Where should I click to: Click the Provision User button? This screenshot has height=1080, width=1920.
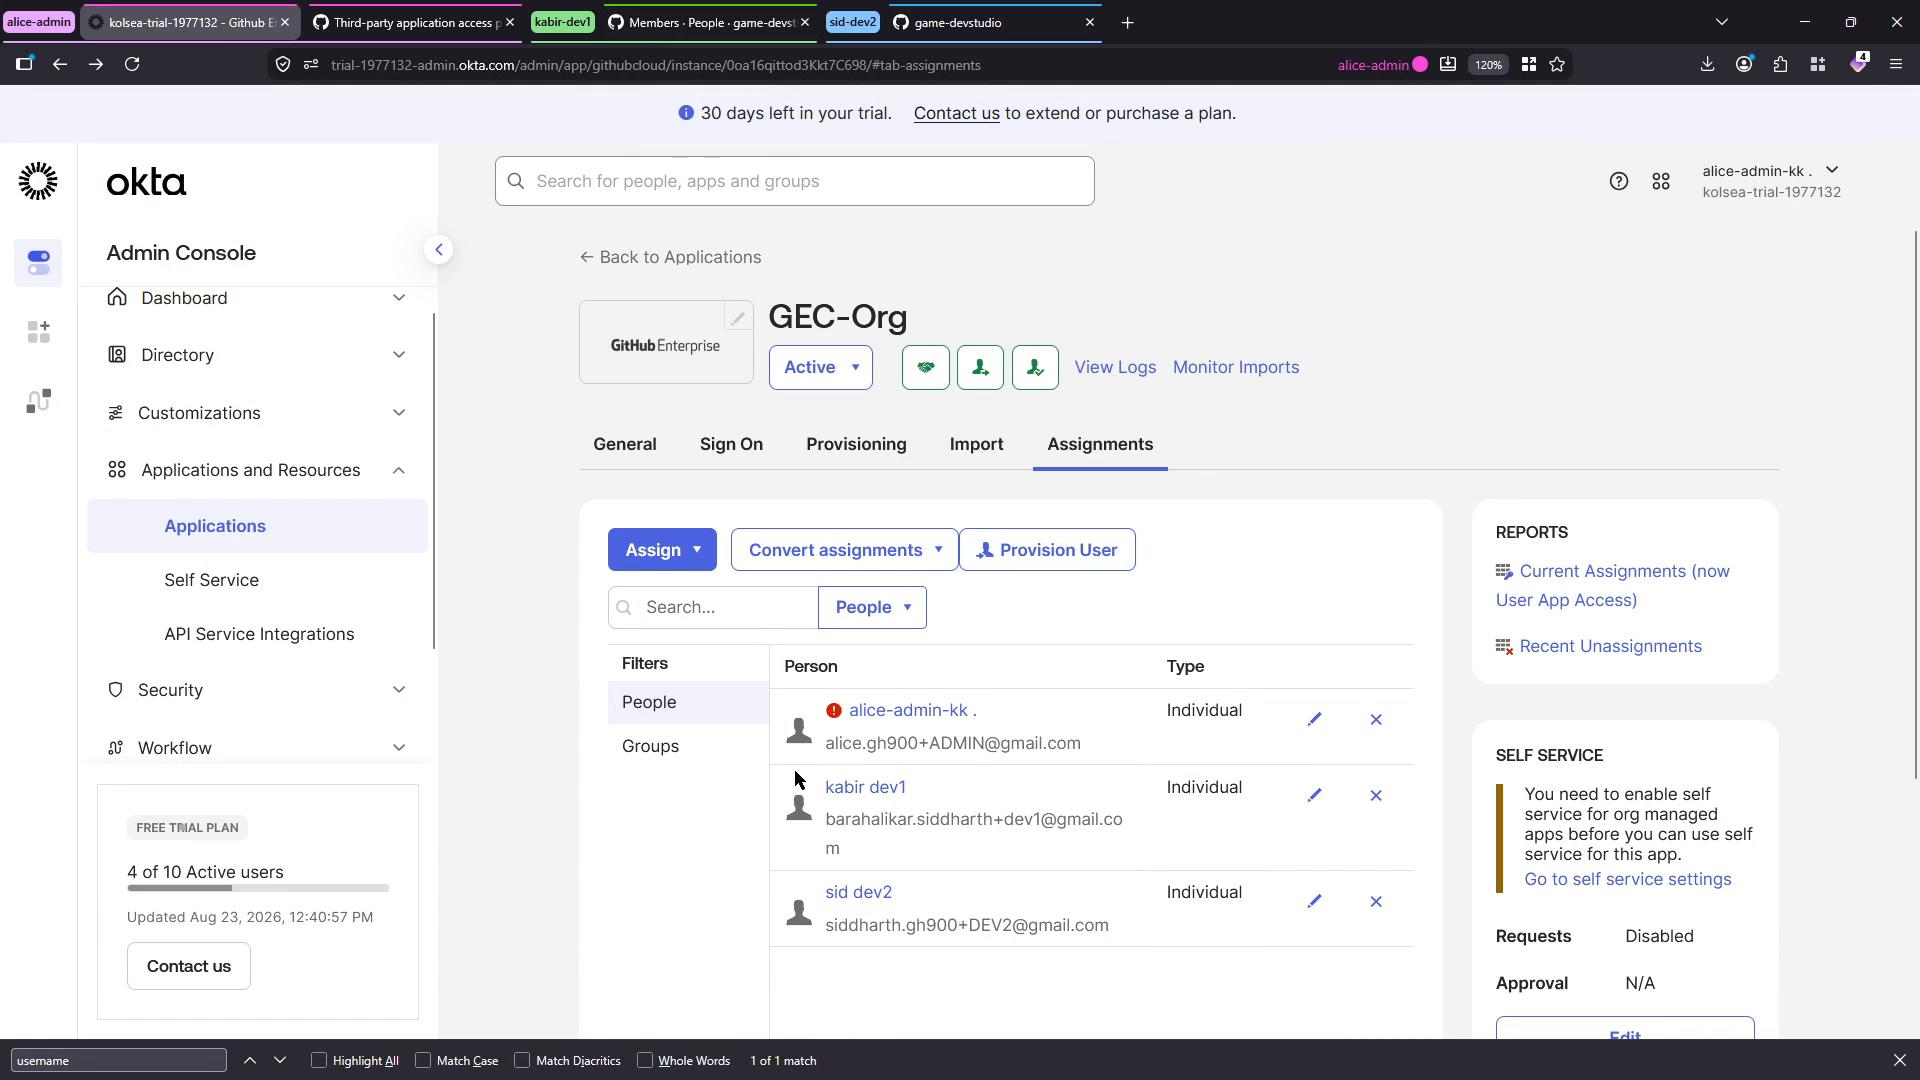click(x=1047, y=550)
